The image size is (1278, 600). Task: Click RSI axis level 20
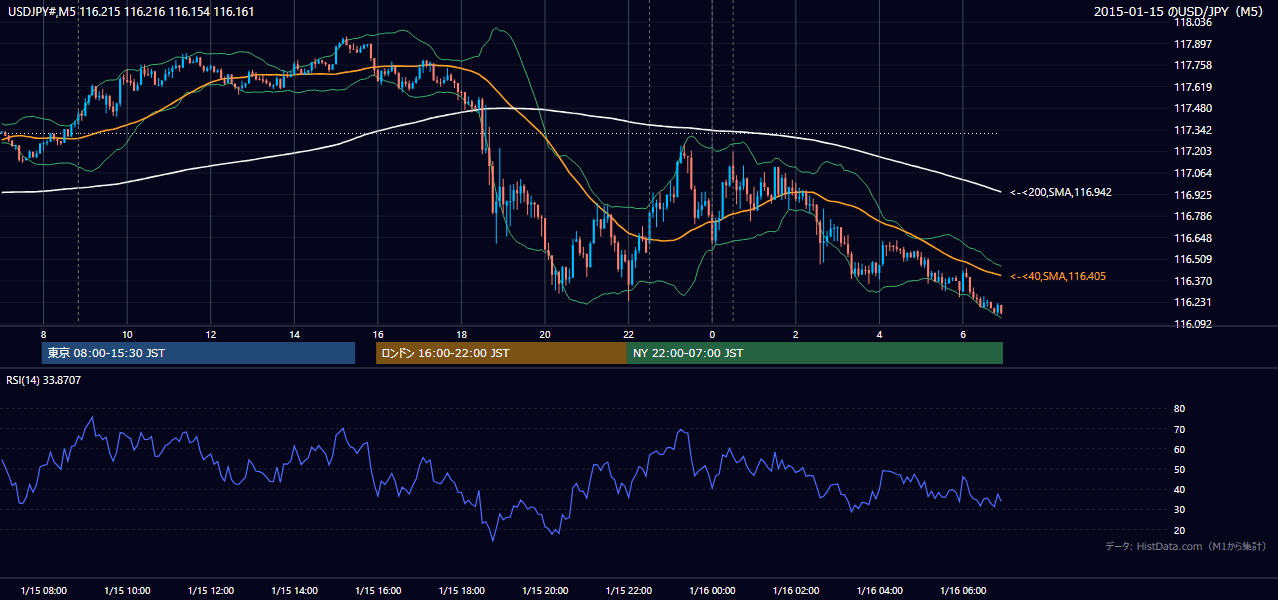tap(1179, 530)
